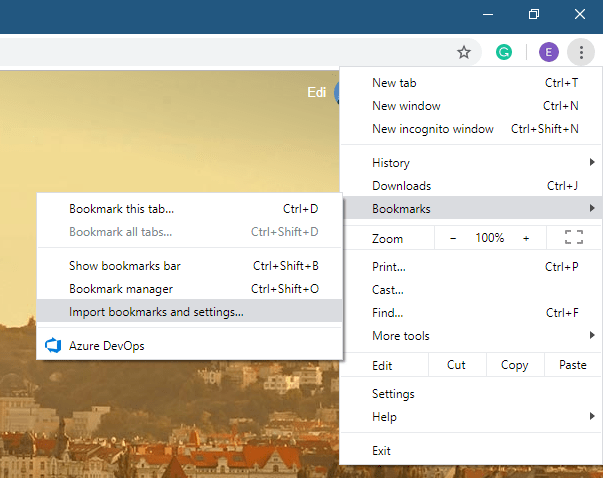The width and height of the screenshot is (603, 478).
Task: Open the Grammarly extension icon
Action: 504,52
